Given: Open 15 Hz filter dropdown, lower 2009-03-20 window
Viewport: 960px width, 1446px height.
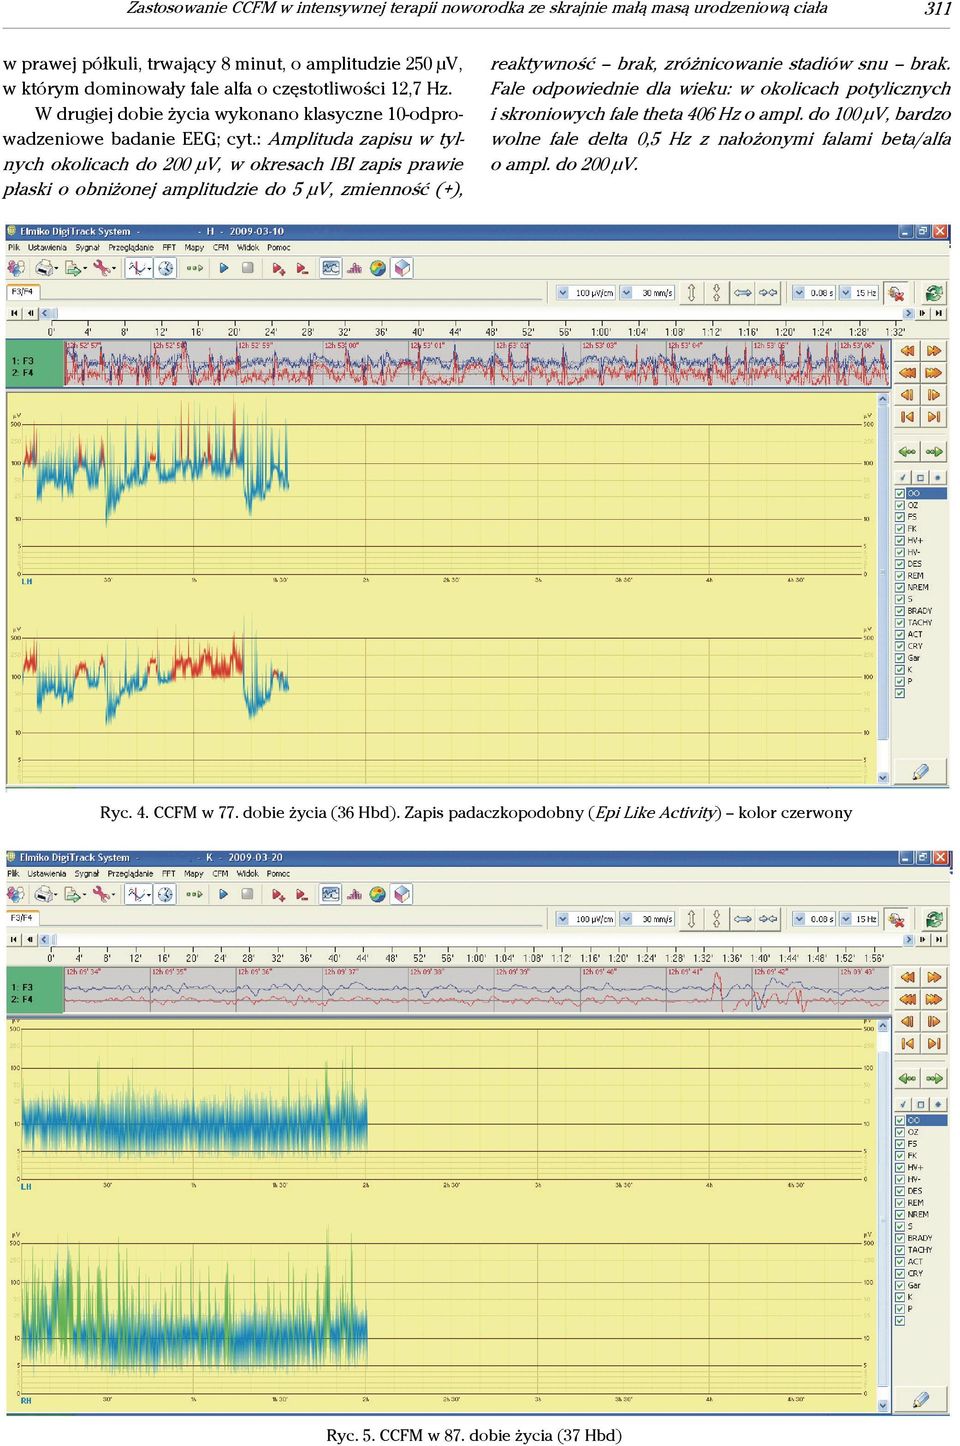Looking at the screenshot, I should pos(844,919).
